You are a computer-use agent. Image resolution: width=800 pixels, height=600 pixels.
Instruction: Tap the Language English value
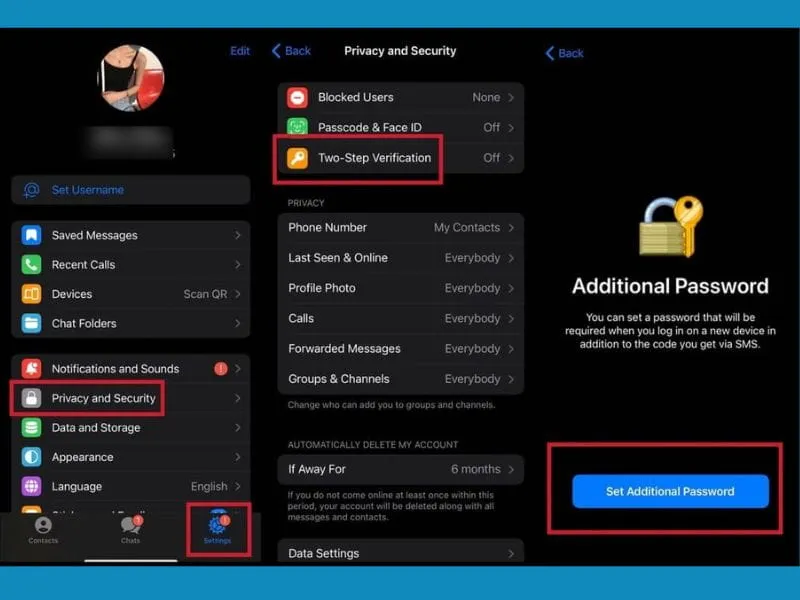[x=209, y=486]
